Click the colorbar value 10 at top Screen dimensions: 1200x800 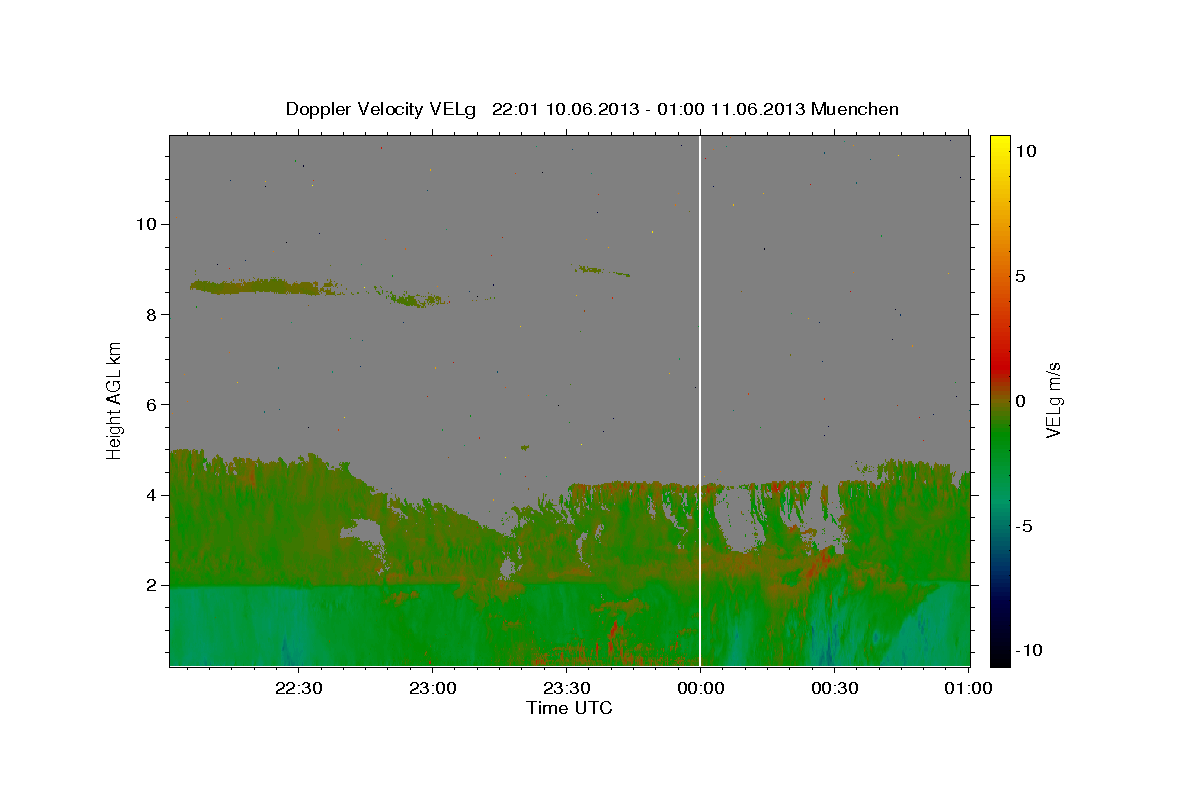pyautogui.click(x=1025, y=151)
